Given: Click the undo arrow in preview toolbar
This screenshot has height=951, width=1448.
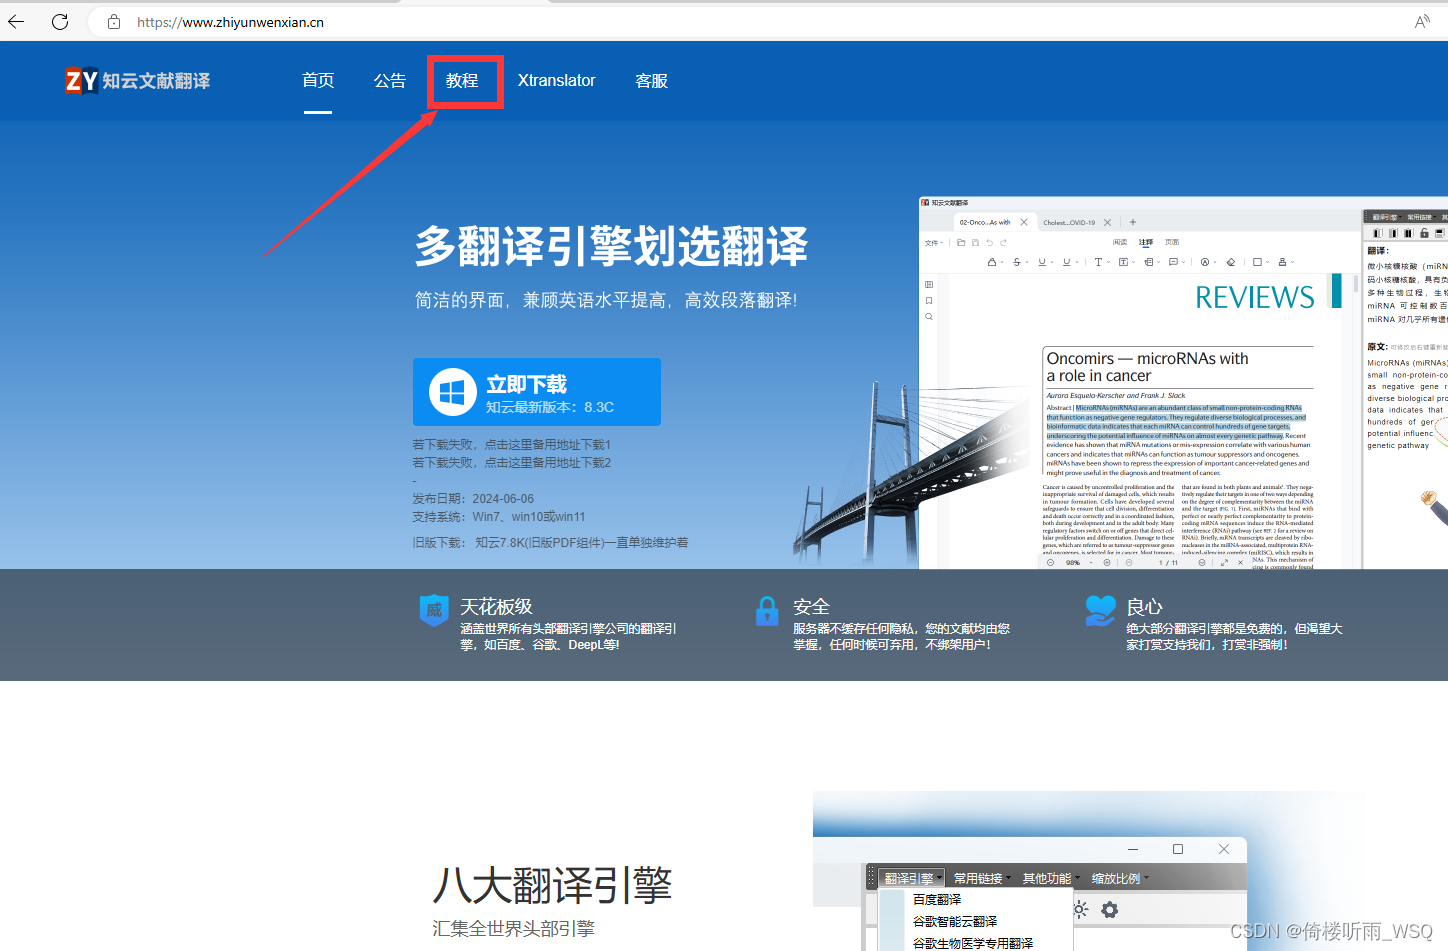Looking at the screenshot, I should click(x=990, y=242).
